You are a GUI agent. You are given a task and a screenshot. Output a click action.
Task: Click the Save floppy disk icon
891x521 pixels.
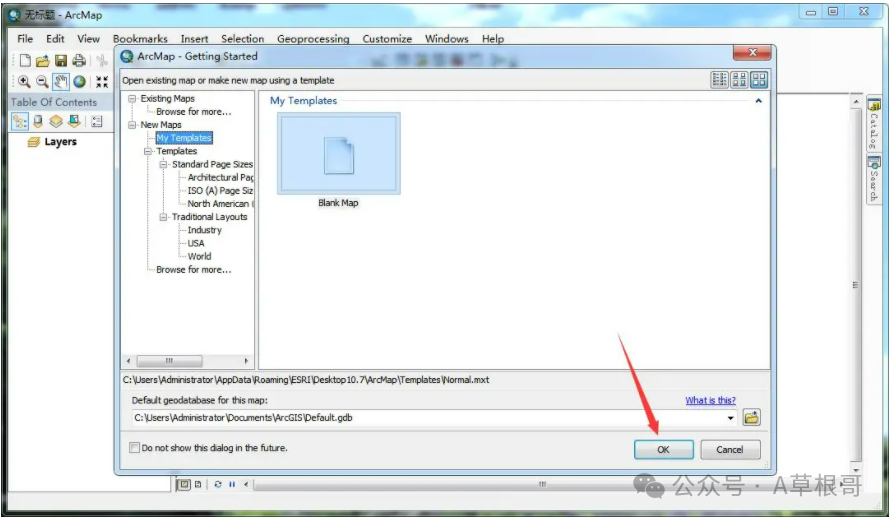61,61
